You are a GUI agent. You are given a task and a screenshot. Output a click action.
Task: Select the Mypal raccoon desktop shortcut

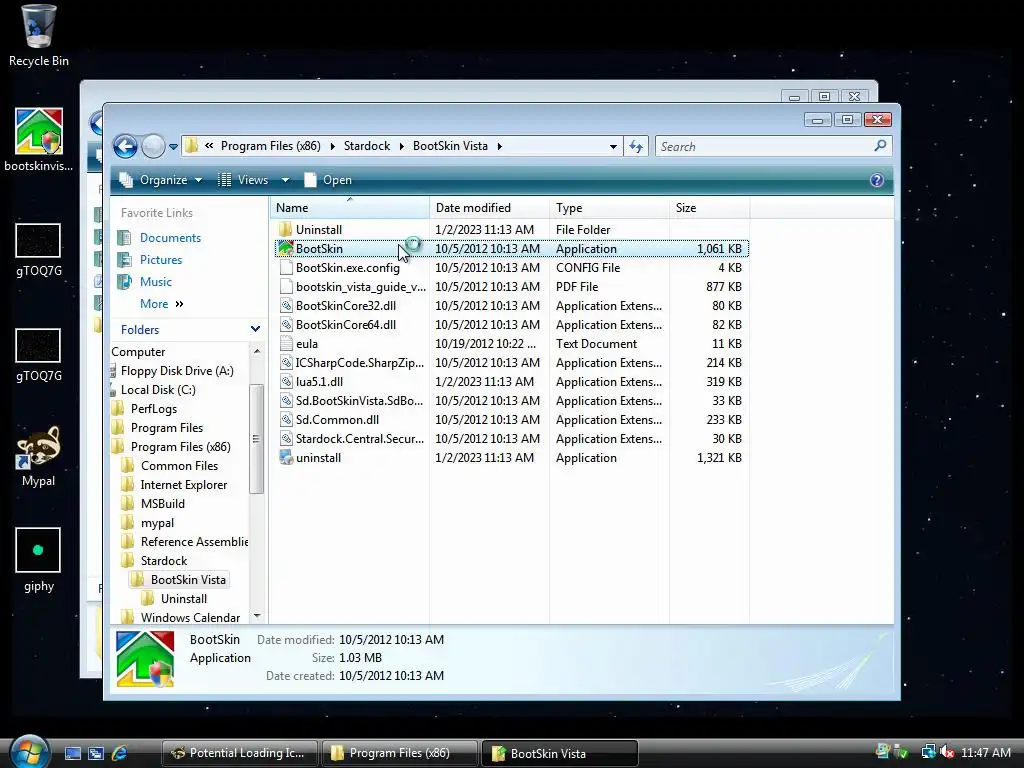pyautogui.click(x=39, y=456)
